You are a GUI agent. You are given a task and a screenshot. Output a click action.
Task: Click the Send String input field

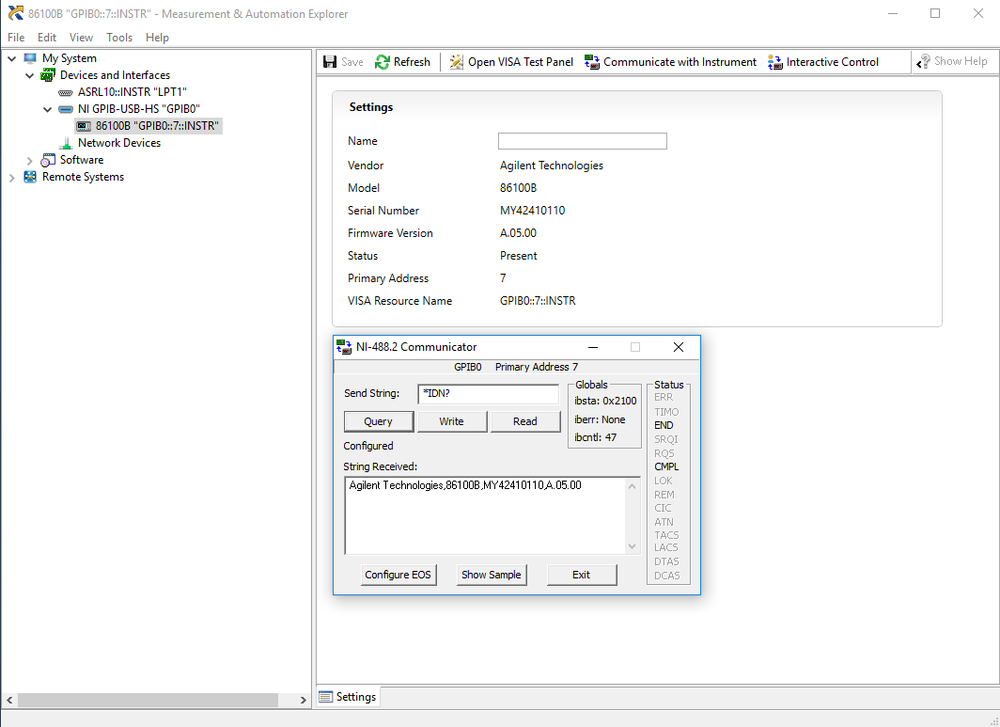click(488, 394)
